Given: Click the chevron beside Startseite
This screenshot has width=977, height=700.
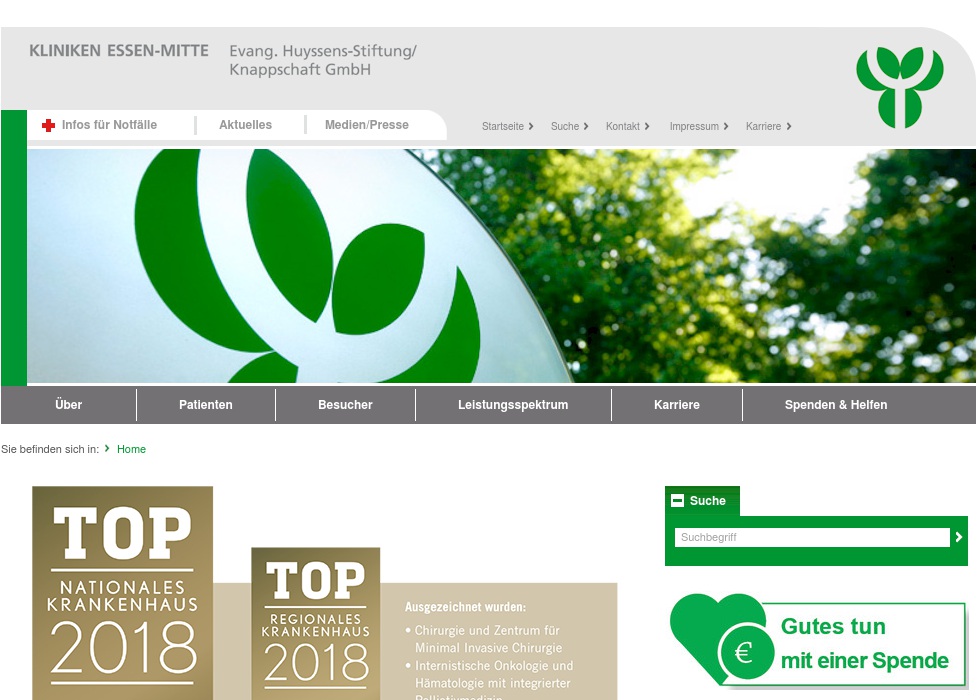Looking at the screenshot, I should point(531,126).
